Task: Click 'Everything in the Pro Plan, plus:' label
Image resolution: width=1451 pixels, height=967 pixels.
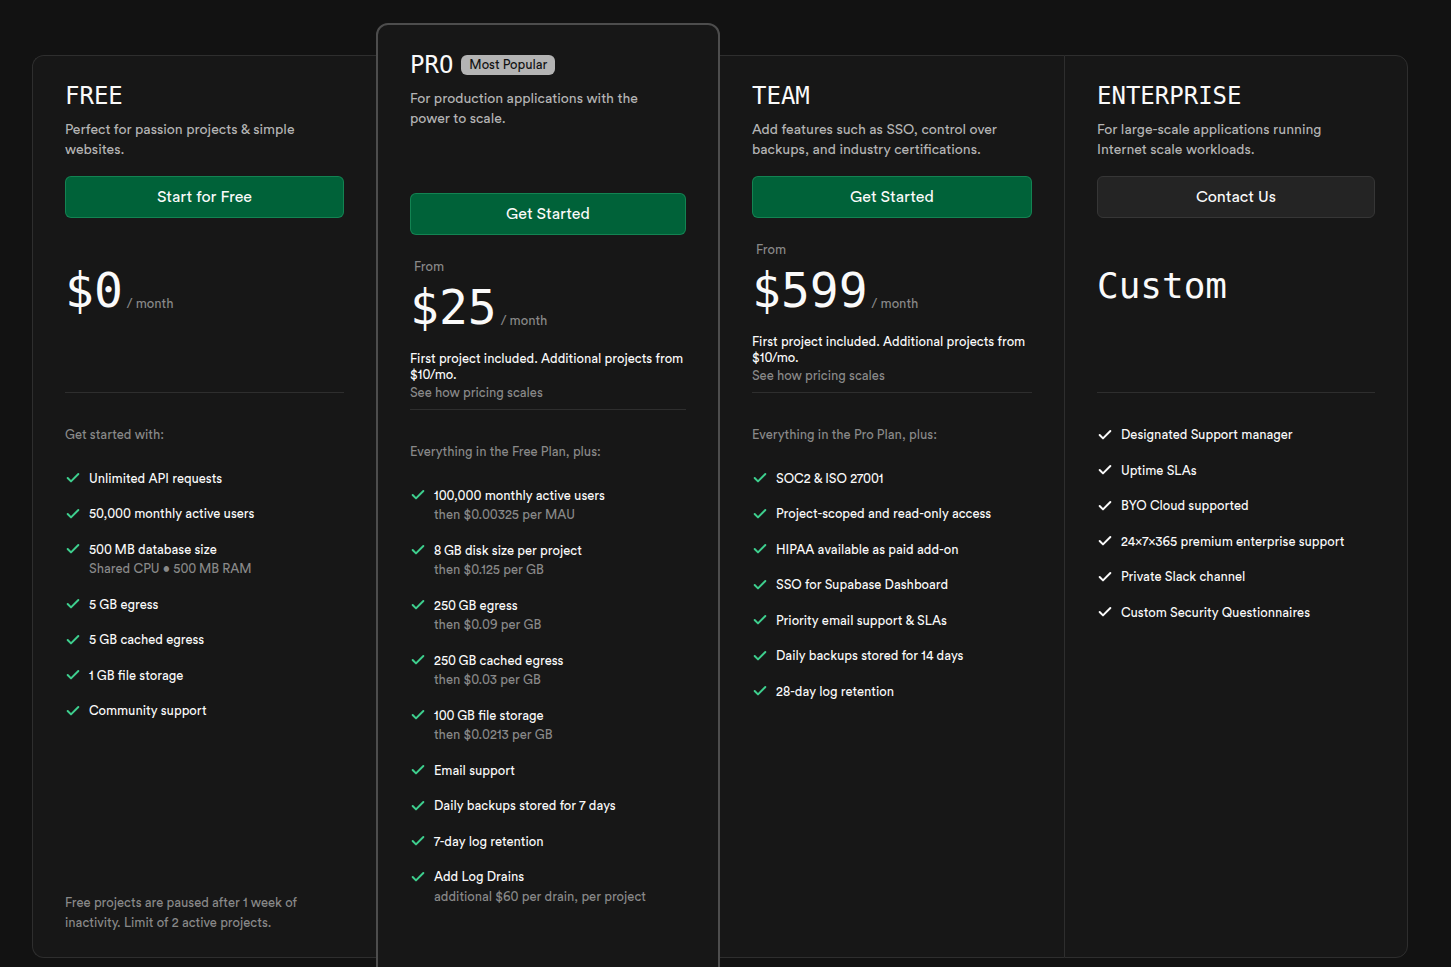Action: [x=844, y=435]
